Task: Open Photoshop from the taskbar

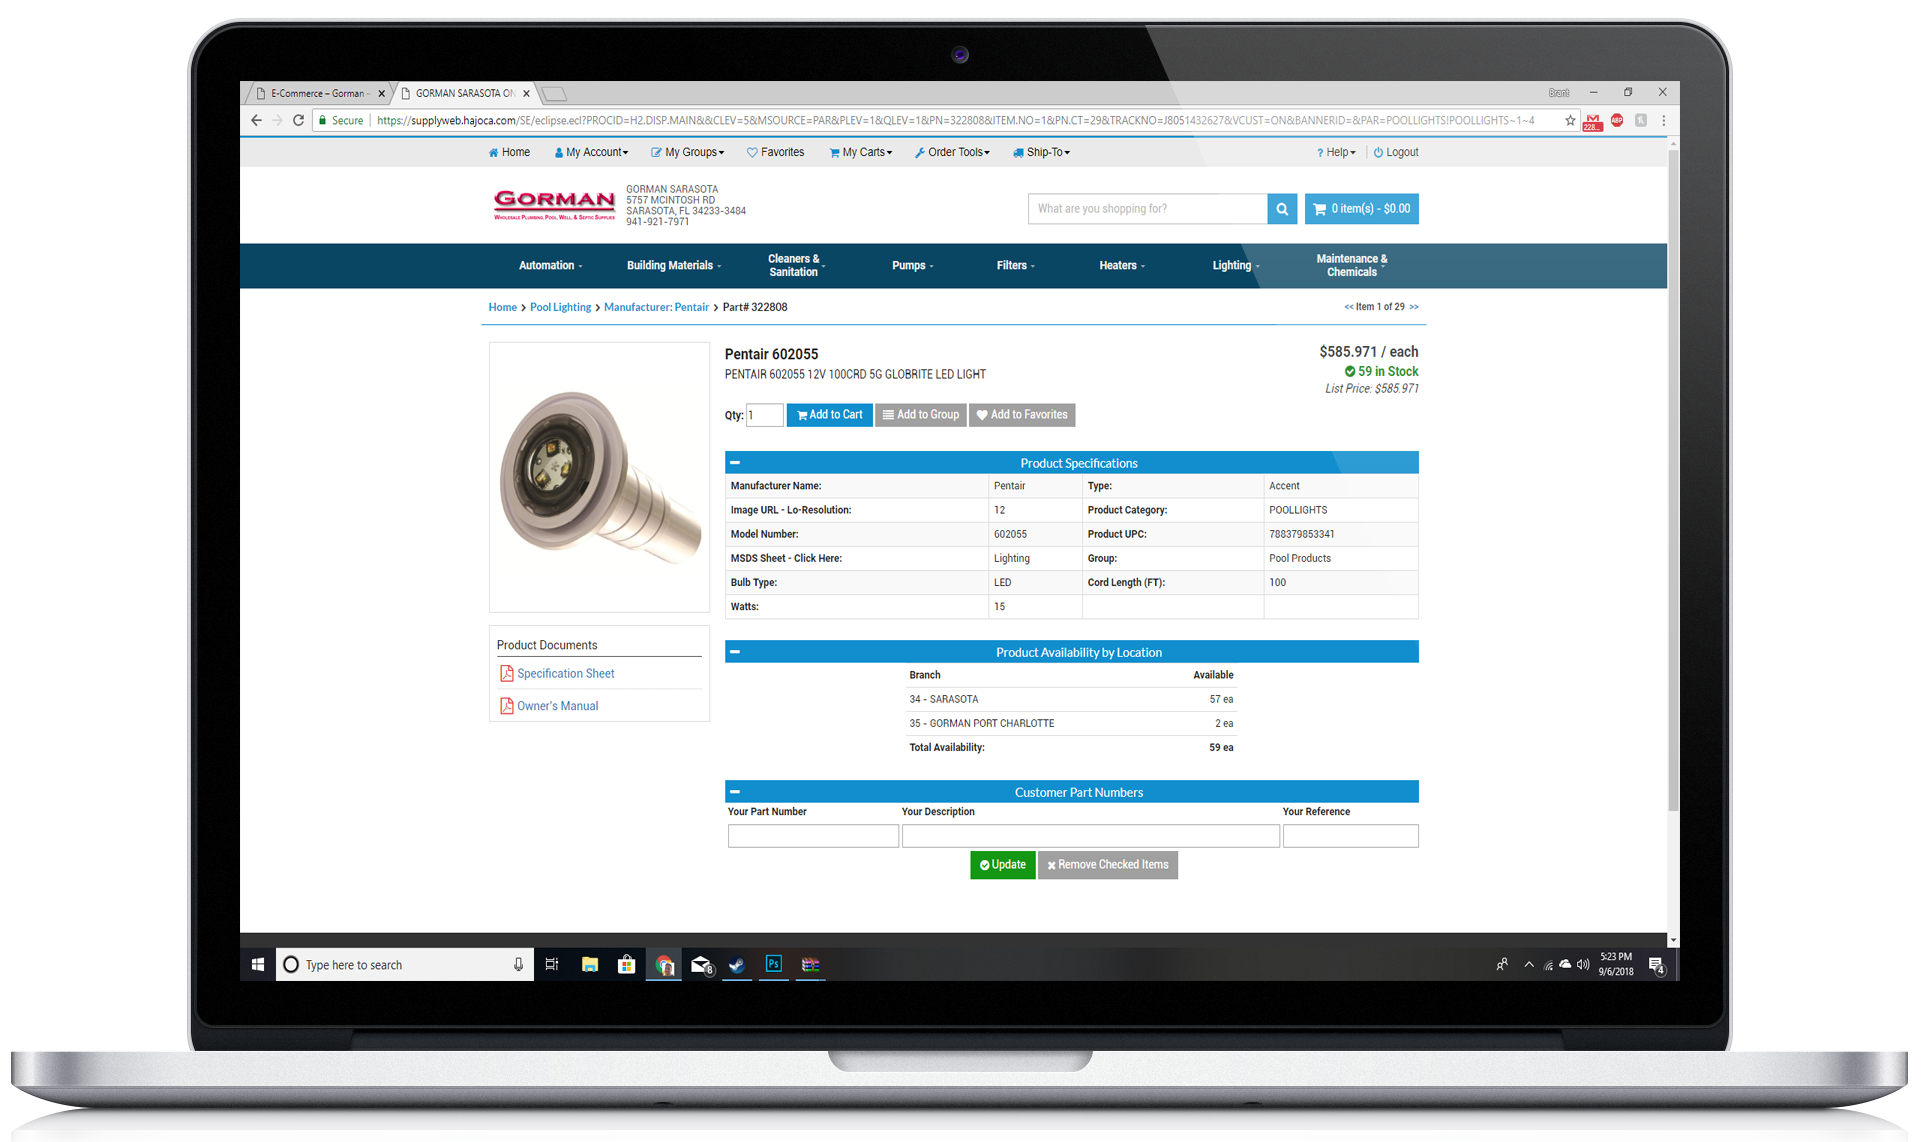Action: 773,964
